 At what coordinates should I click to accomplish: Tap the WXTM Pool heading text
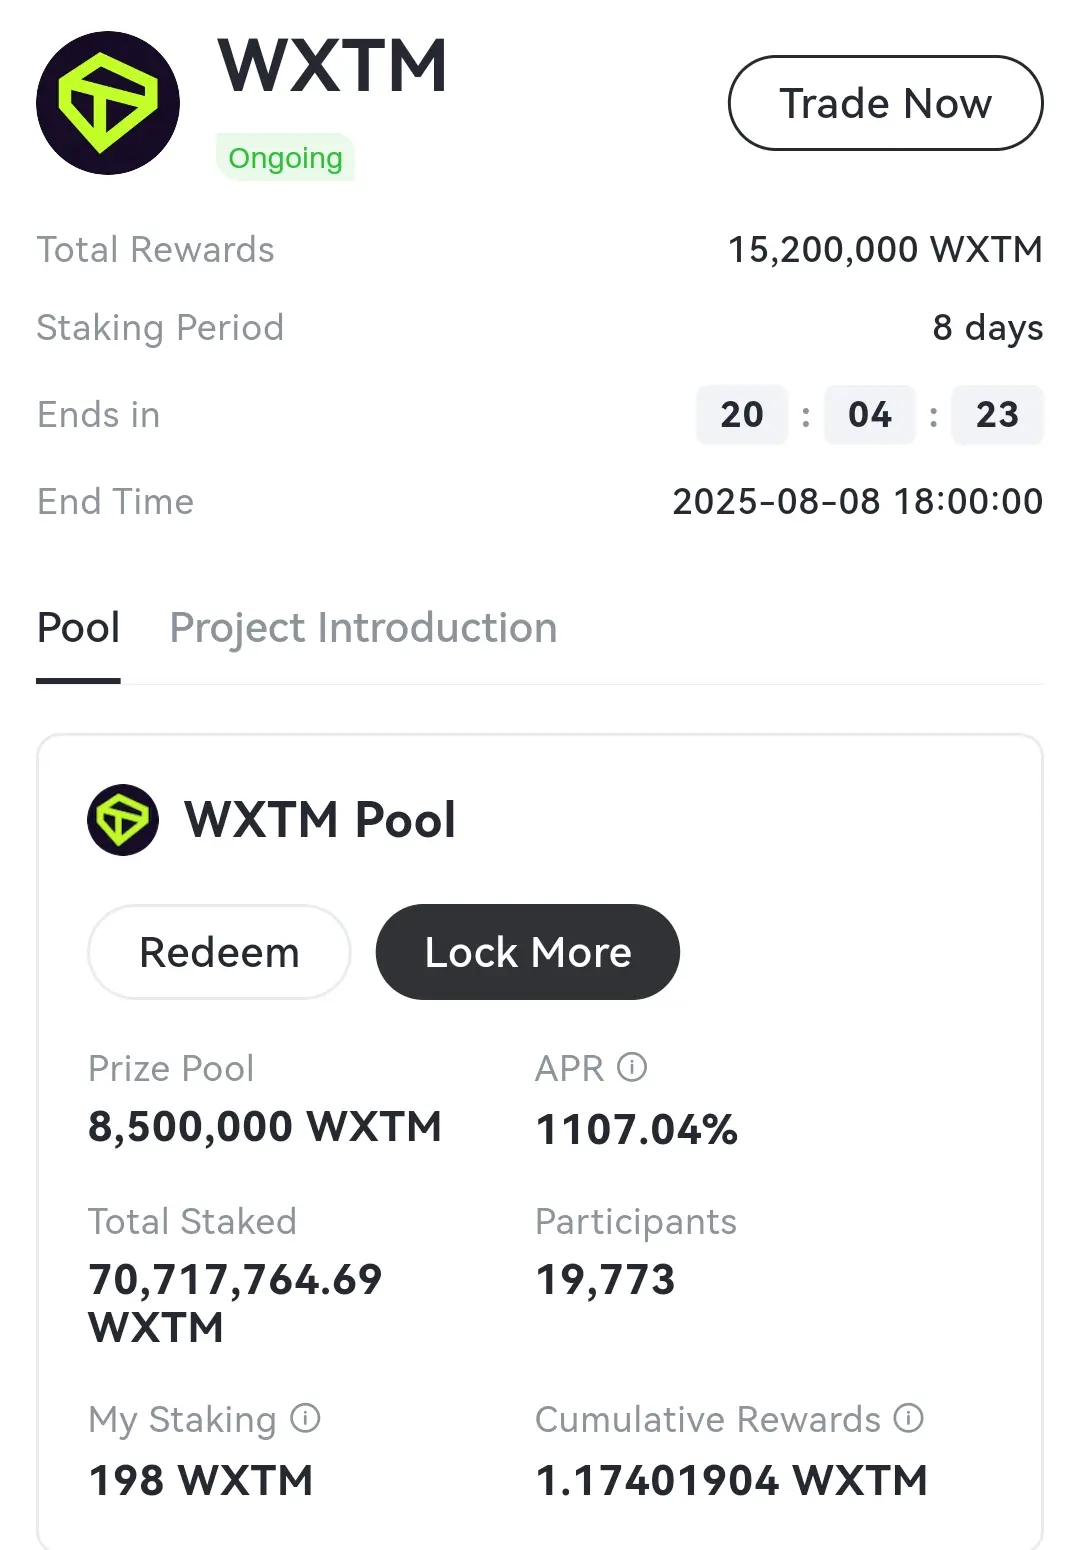(x=320, y=820)
